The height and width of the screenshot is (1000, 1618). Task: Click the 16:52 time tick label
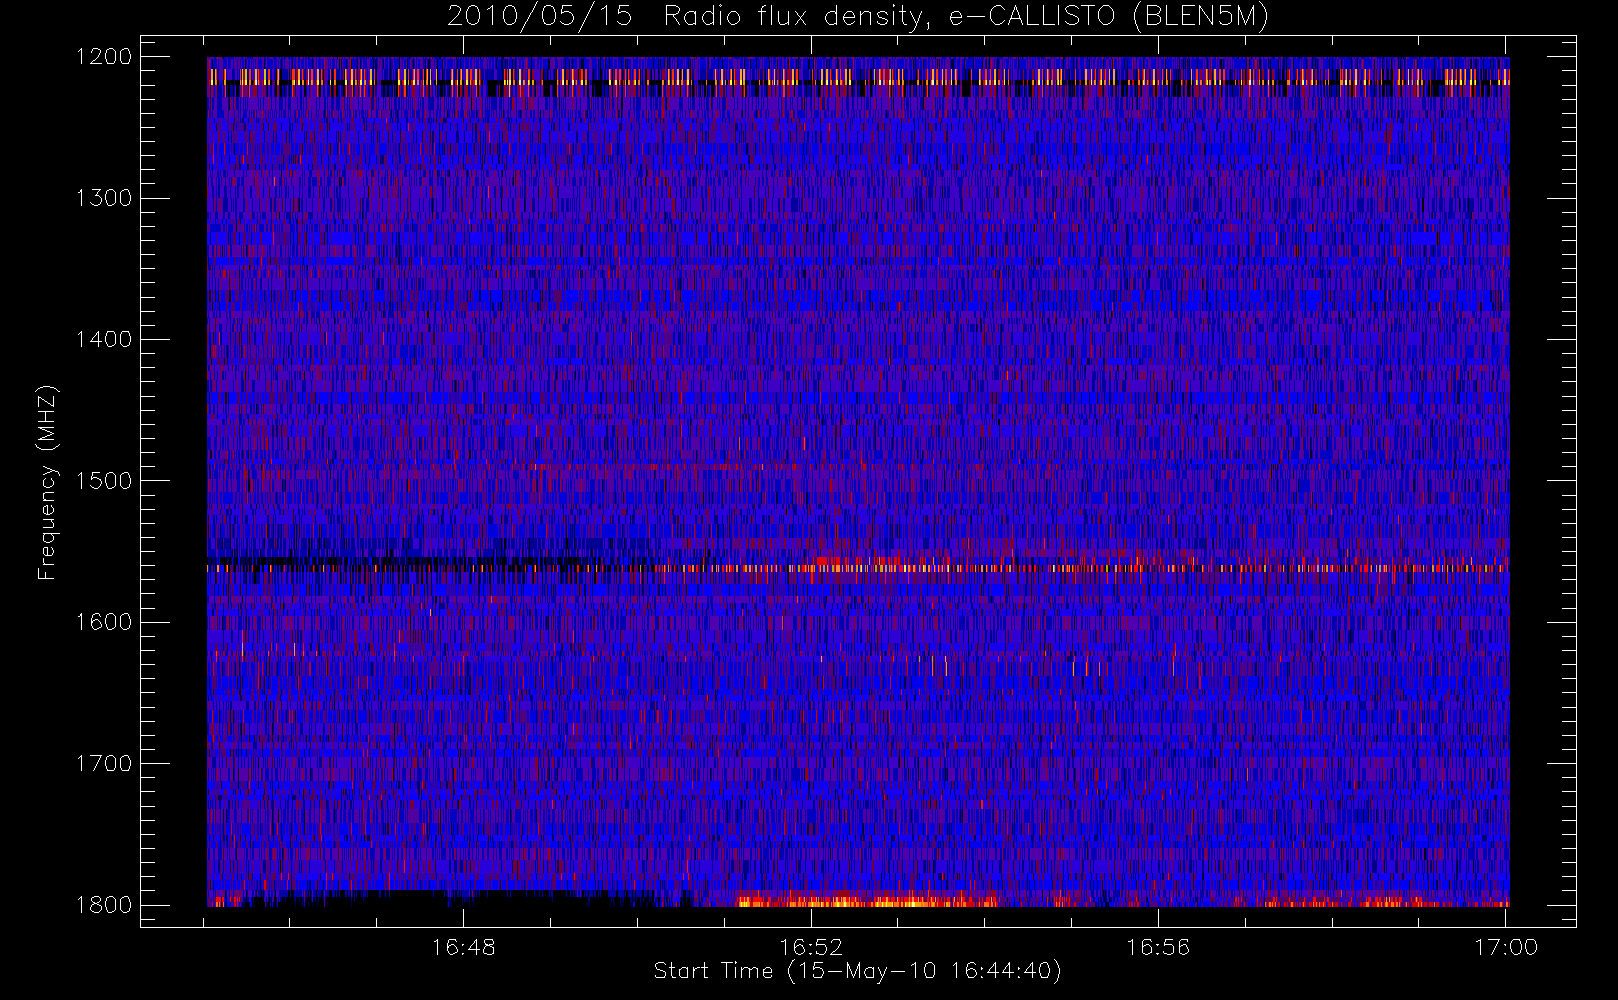coord(811,947)
